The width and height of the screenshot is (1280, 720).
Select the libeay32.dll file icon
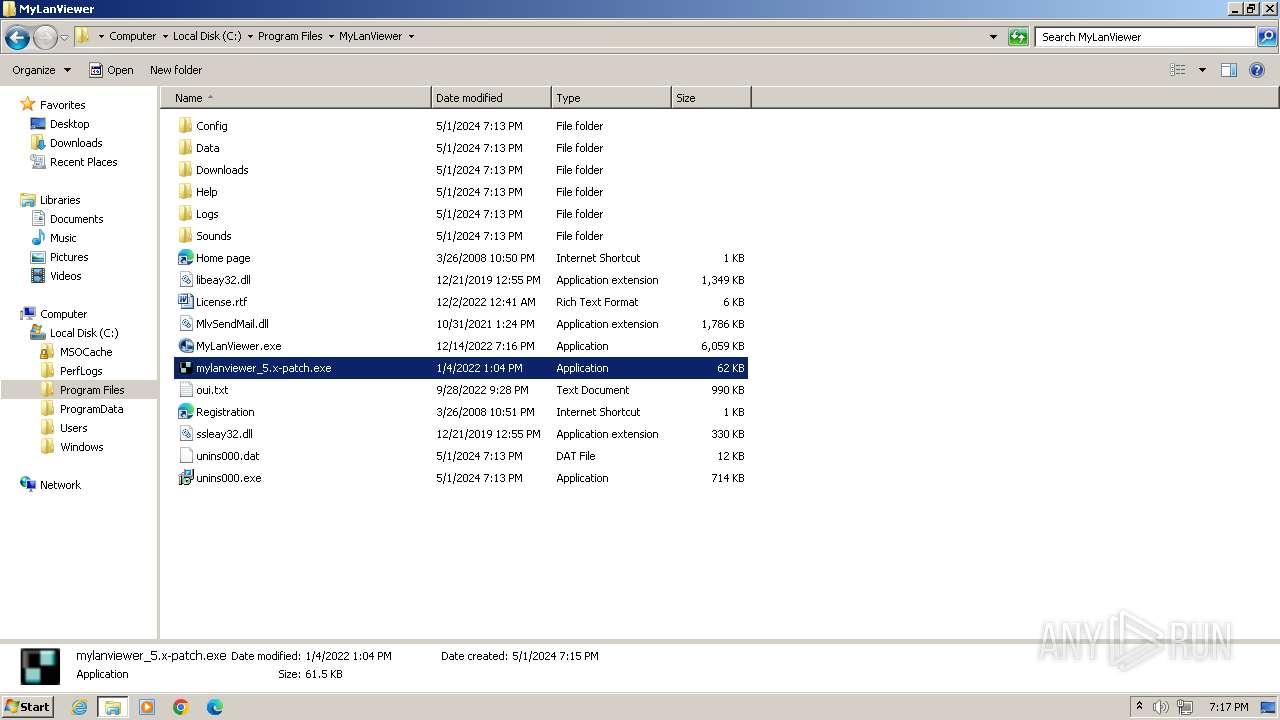[x=185, y=280]
